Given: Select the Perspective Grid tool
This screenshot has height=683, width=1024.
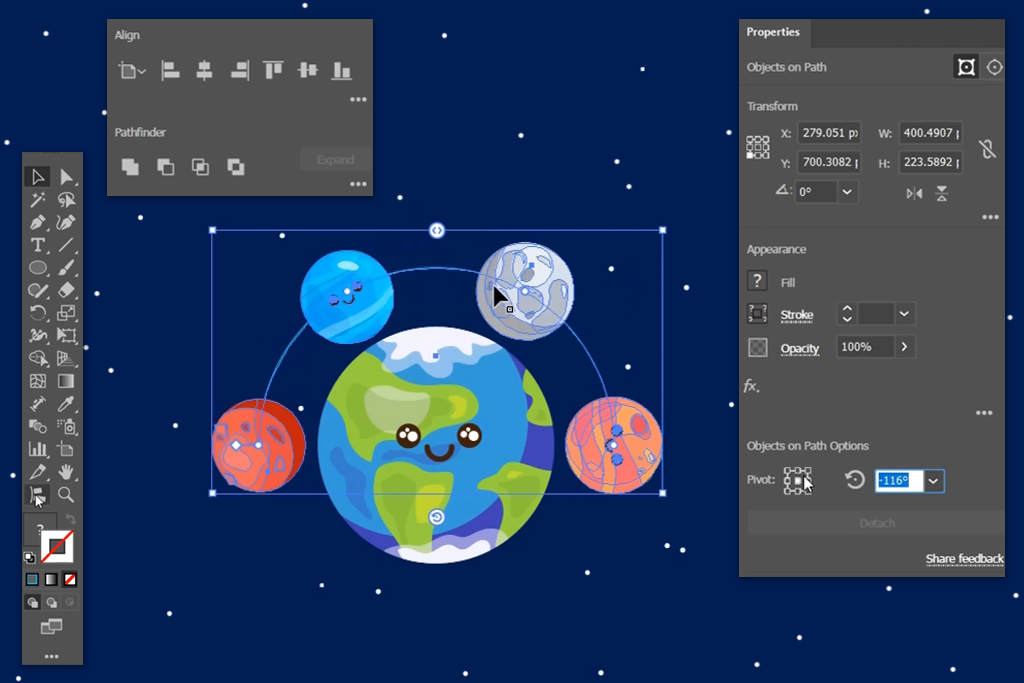Looking at the screenshot, I should pos(66,358).
